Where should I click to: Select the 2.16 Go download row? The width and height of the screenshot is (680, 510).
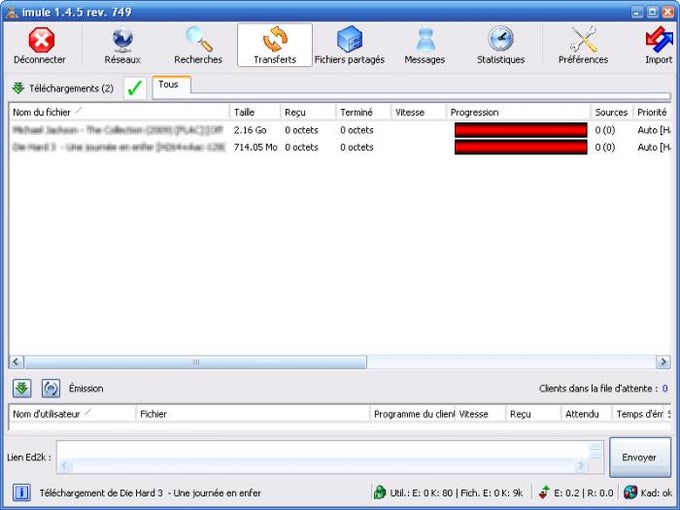[x=340, y=130]
